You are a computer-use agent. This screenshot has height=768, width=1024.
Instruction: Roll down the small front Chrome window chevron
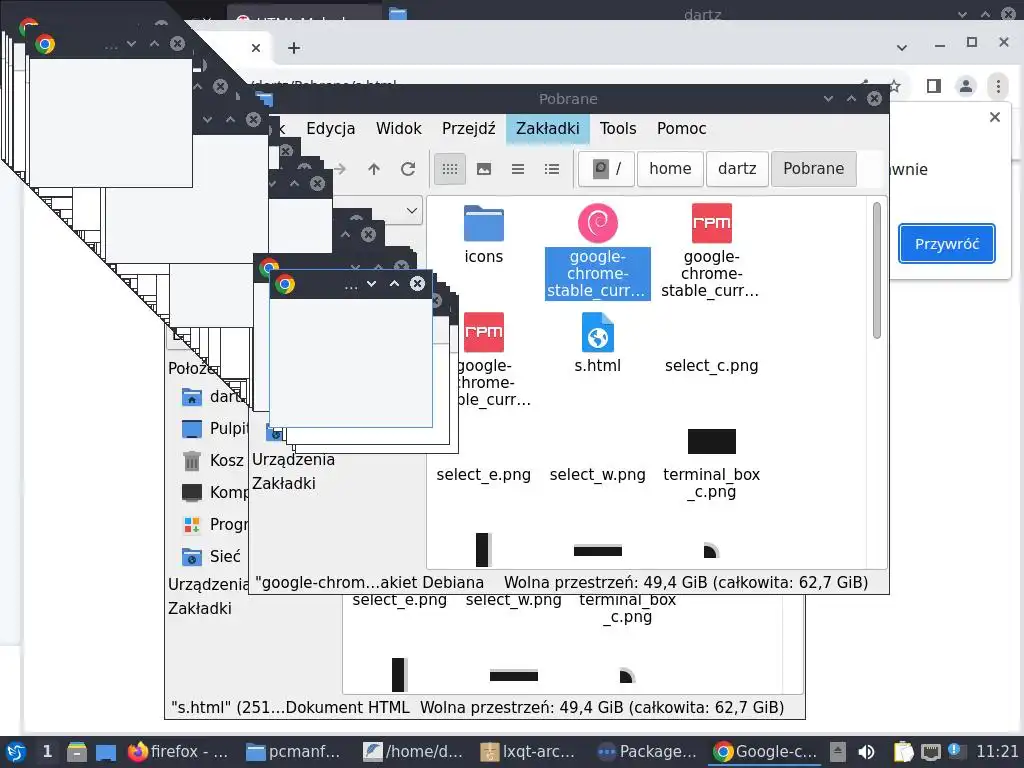tap(372, 284)
